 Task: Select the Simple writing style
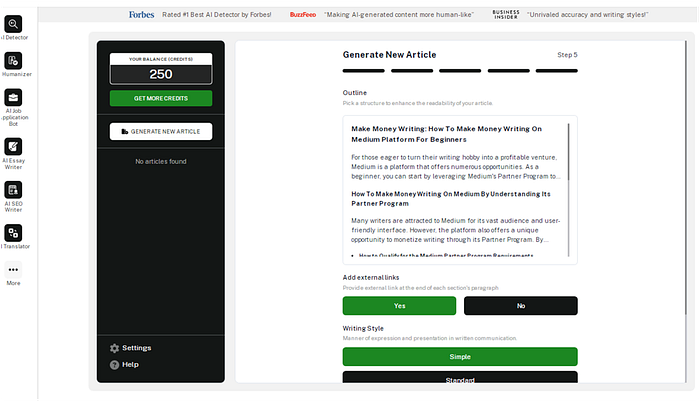[x=460, y=356]
